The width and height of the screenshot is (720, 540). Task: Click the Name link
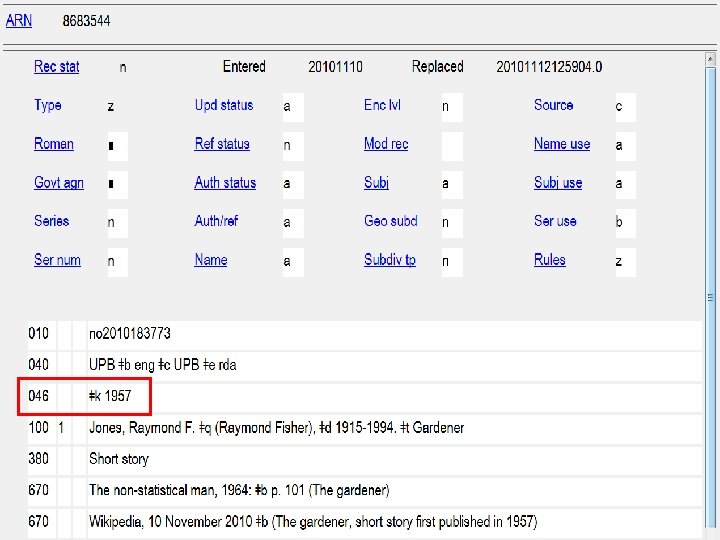211,260
